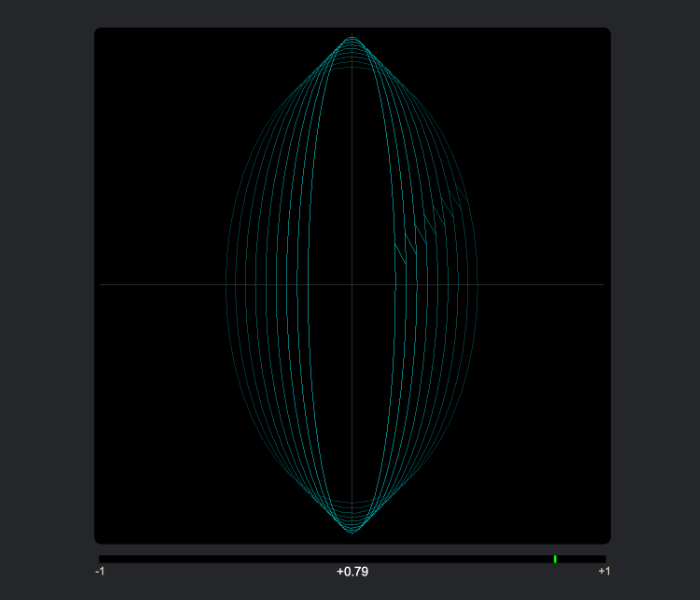Click the vectorscope goniometer display
700x600 pixels.
pyautogui.click(x=352, y=286)
